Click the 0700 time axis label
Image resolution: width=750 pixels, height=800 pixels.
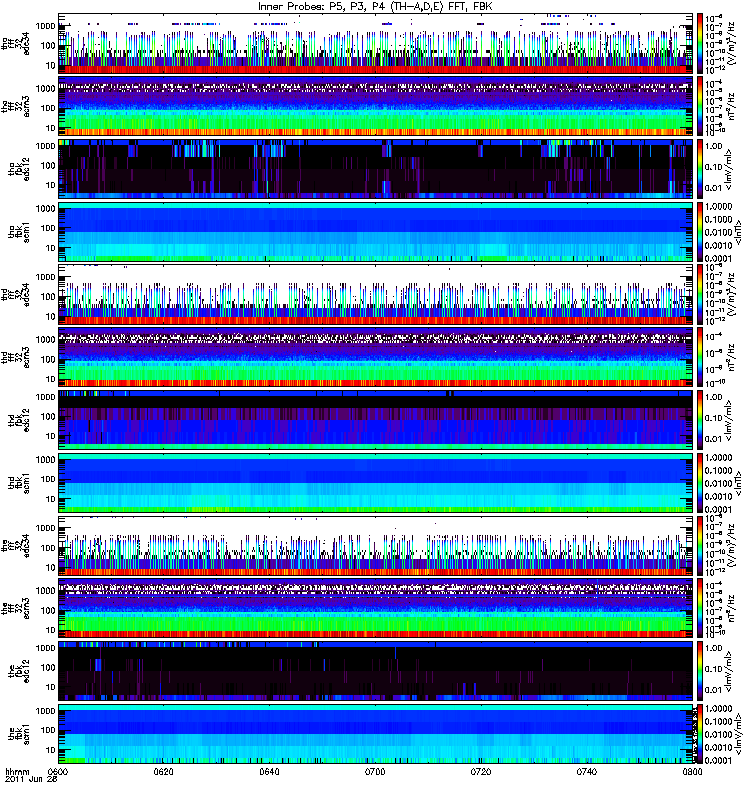pyautogui.click(x=375, y=771)
